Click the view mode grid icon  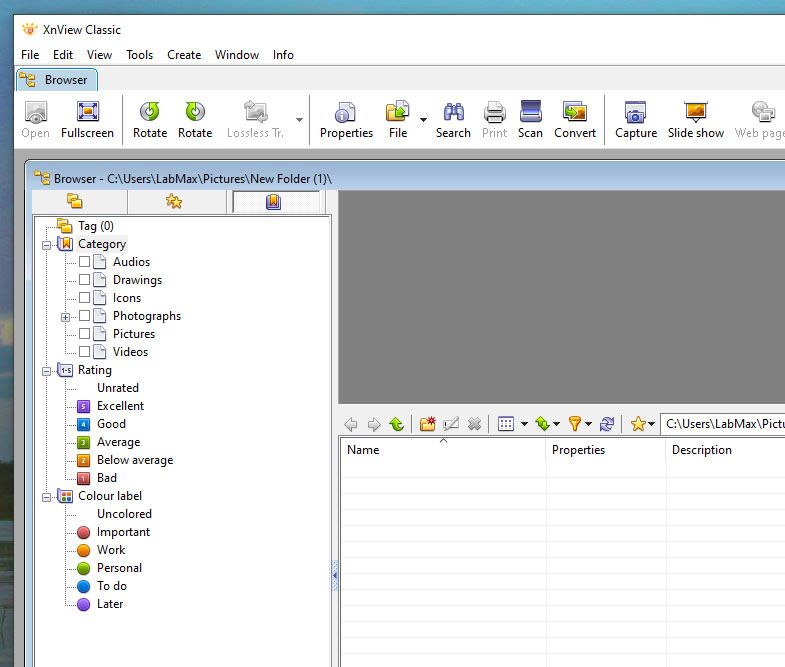506,424
